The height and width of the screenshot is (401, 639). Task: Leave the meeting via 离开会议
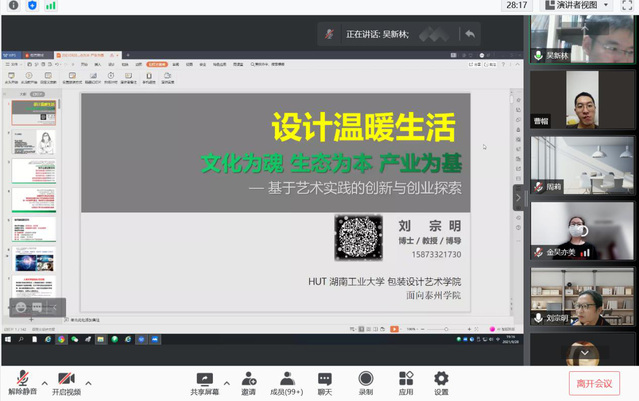[594, 382]
